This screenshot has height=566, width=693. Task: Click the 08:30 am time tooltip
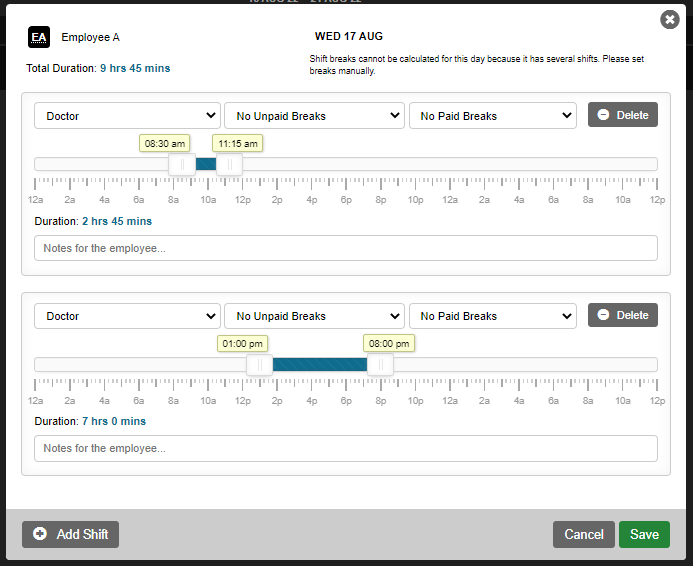165,144
